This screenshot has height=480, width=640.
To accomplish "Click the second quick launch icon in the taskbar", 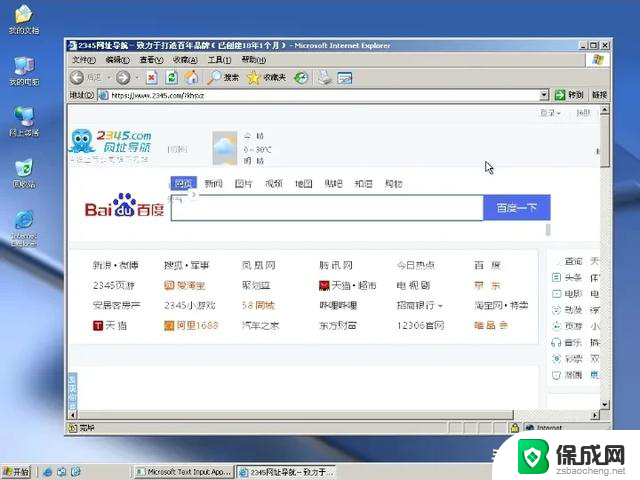I will pos(62,471).
